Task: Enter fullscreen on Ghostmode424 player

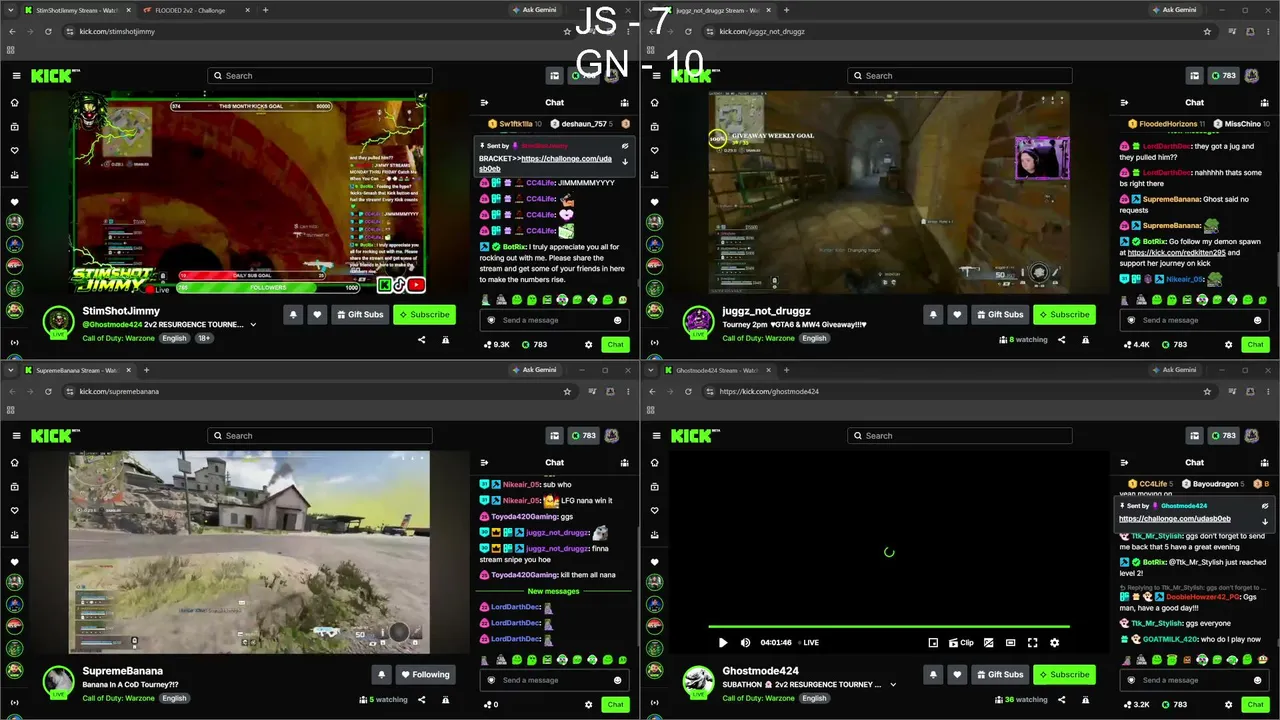Action: coord(1032,643)
